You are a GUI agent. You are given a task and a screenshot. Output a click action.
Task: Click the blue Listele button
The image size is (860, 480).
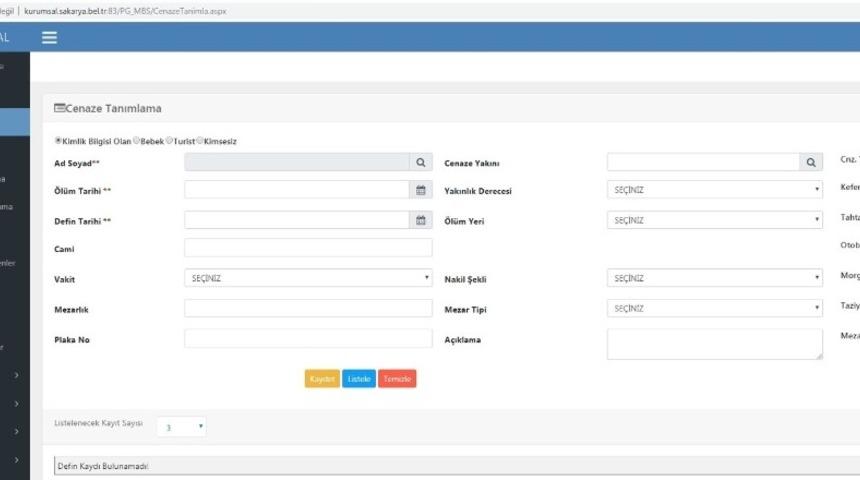[x=359, y=379]
